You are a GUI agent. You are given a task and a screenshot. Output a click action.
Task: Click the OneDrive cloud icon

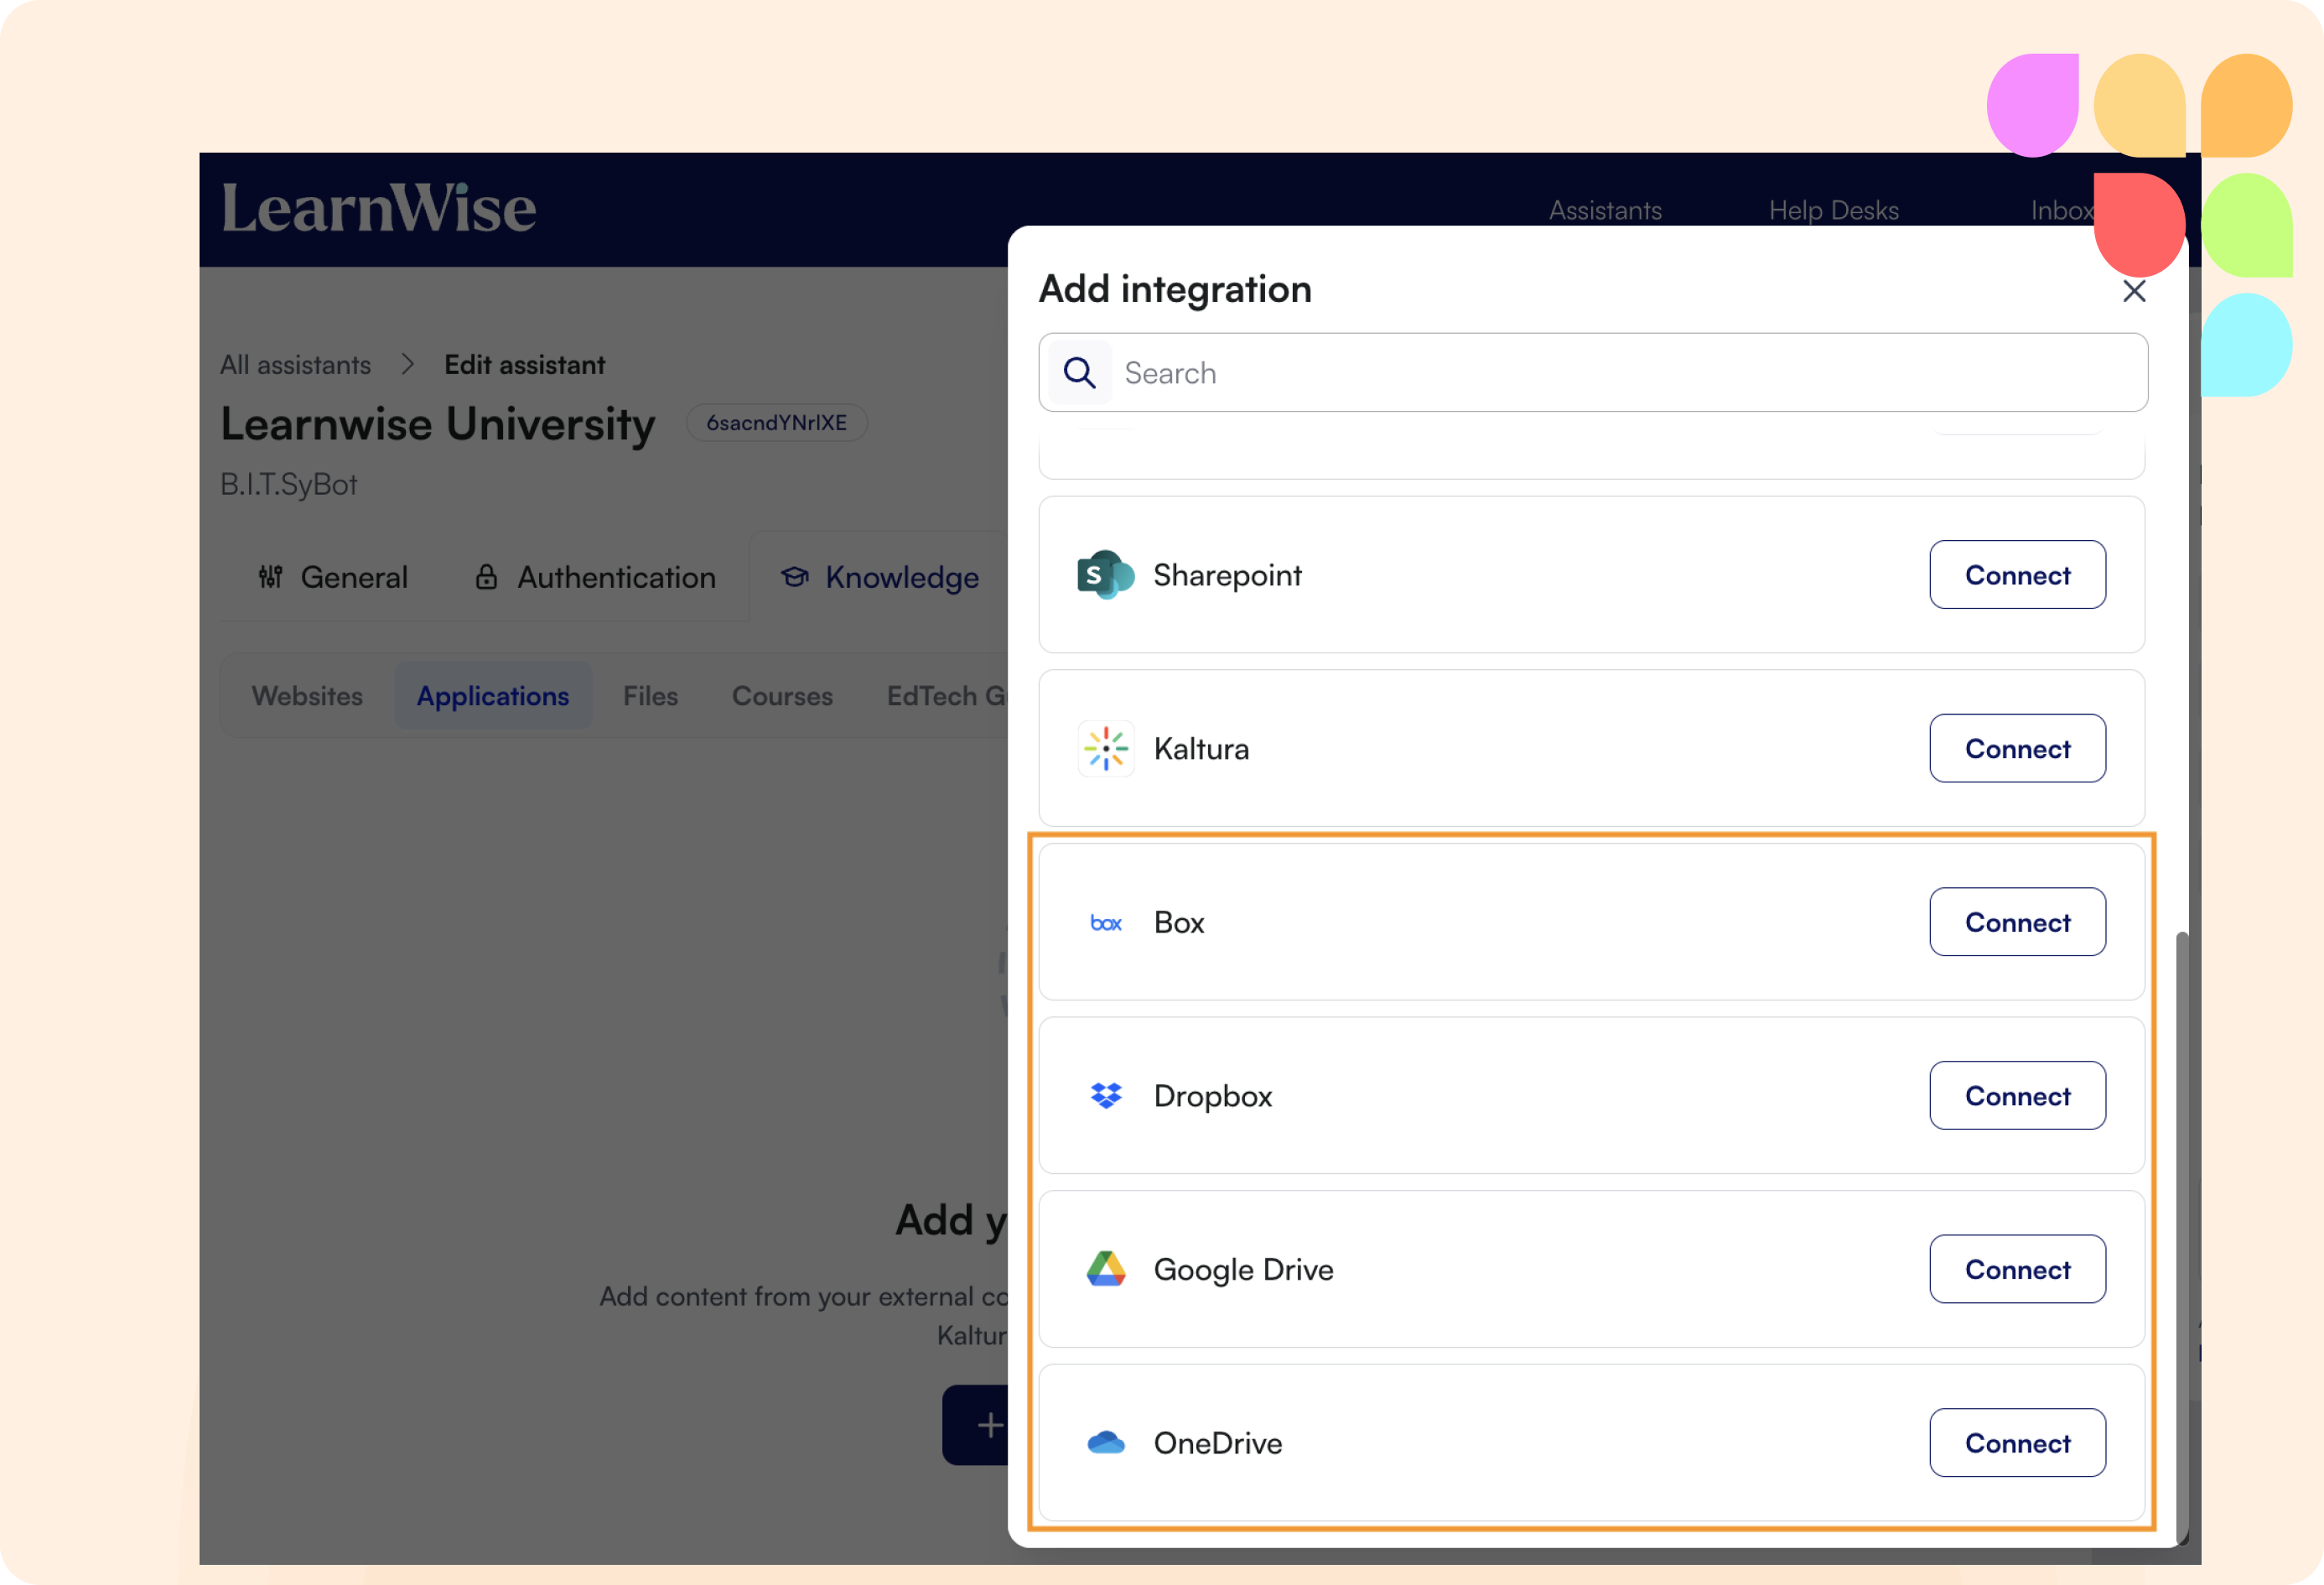coord(1105,1443)
